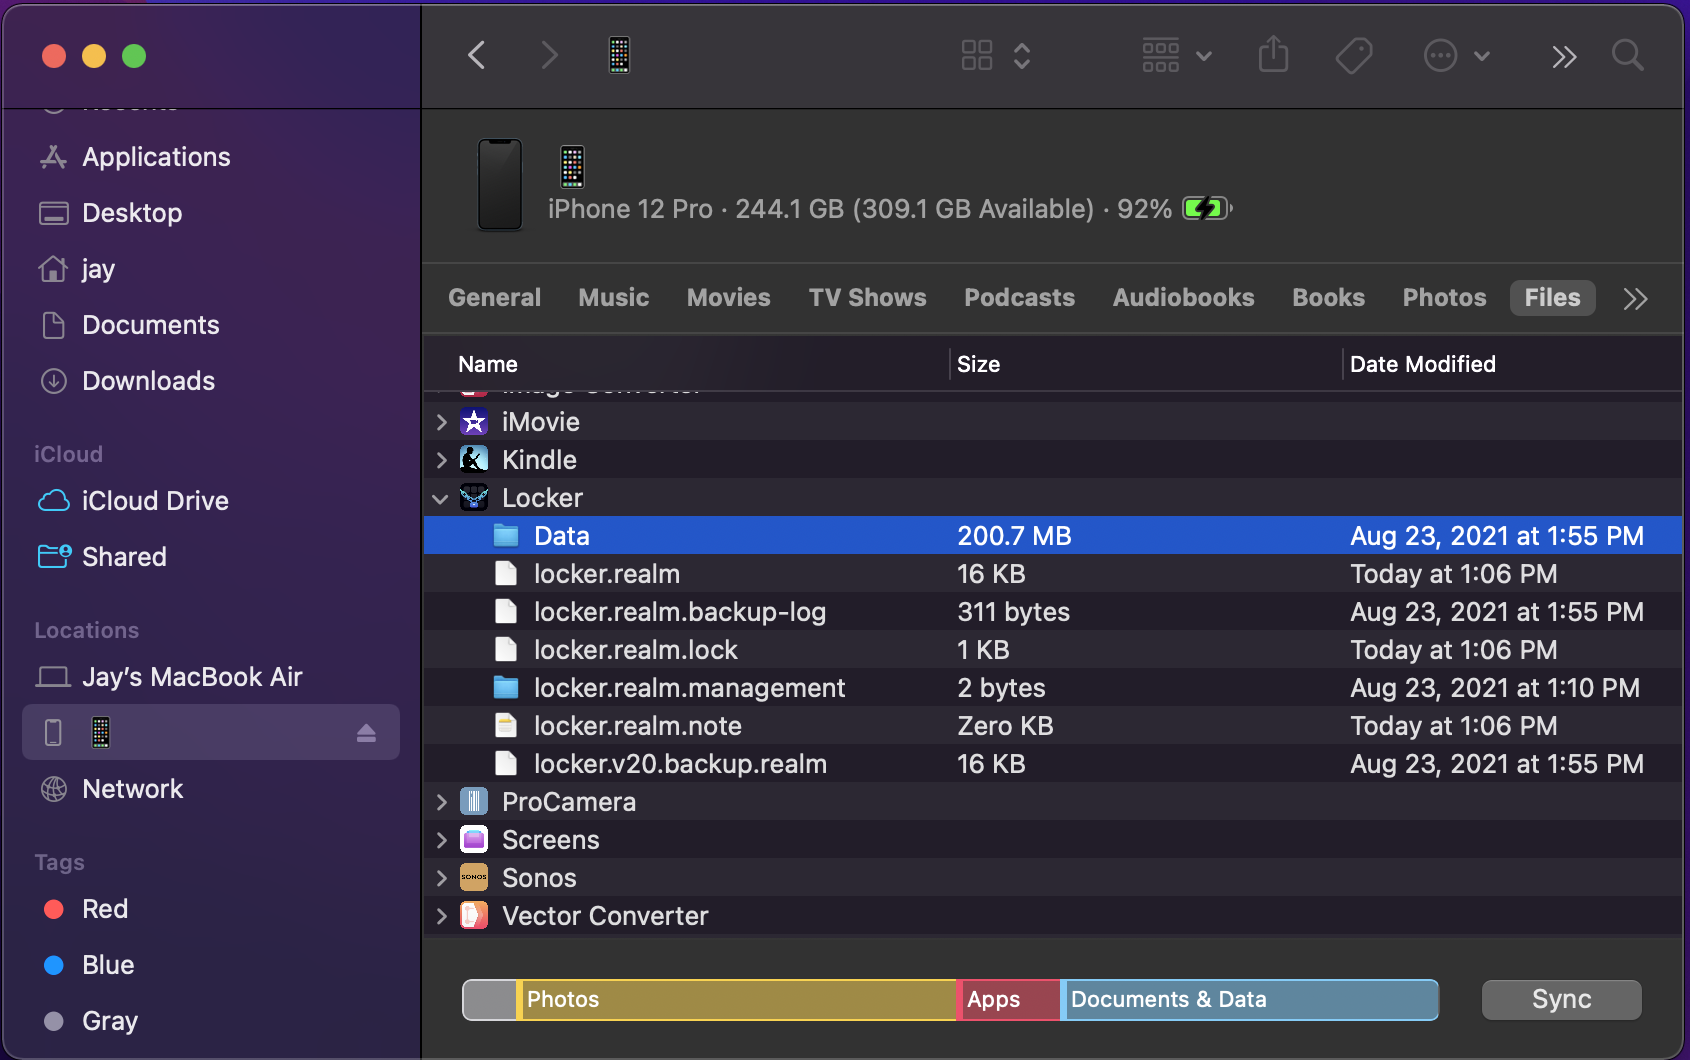Open the Finder search magnifier
Screen dimensions: 1690x1060
[x=1628, y=55]
